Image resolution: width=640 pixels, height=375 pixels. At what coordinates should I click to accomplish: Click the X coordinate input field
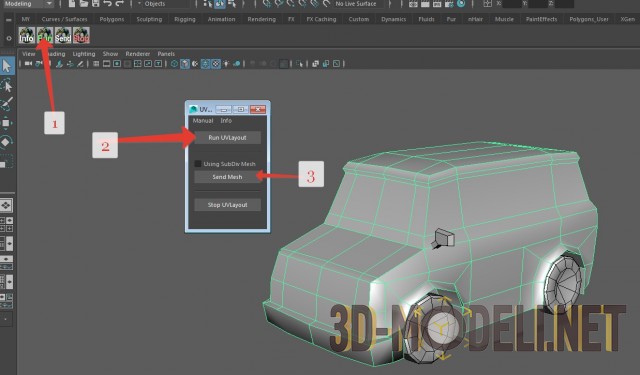pos(512,4)
